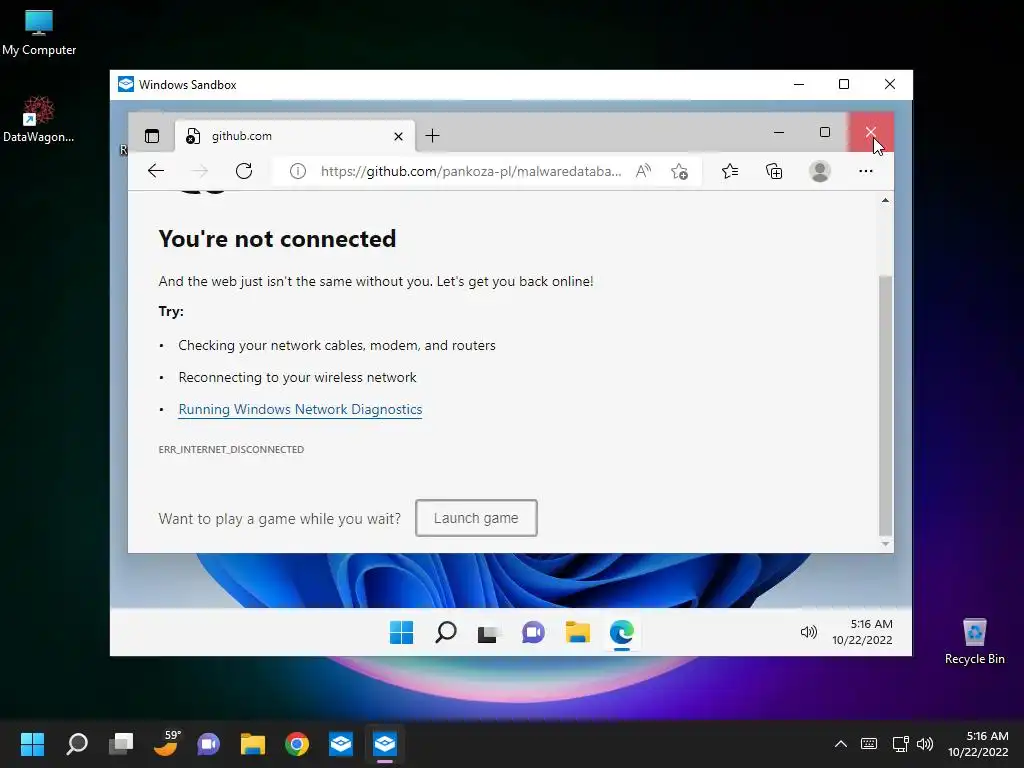Click Running Windows Network Diagnostics link
The image size is (1024, 768).
(x=300, y=409)
